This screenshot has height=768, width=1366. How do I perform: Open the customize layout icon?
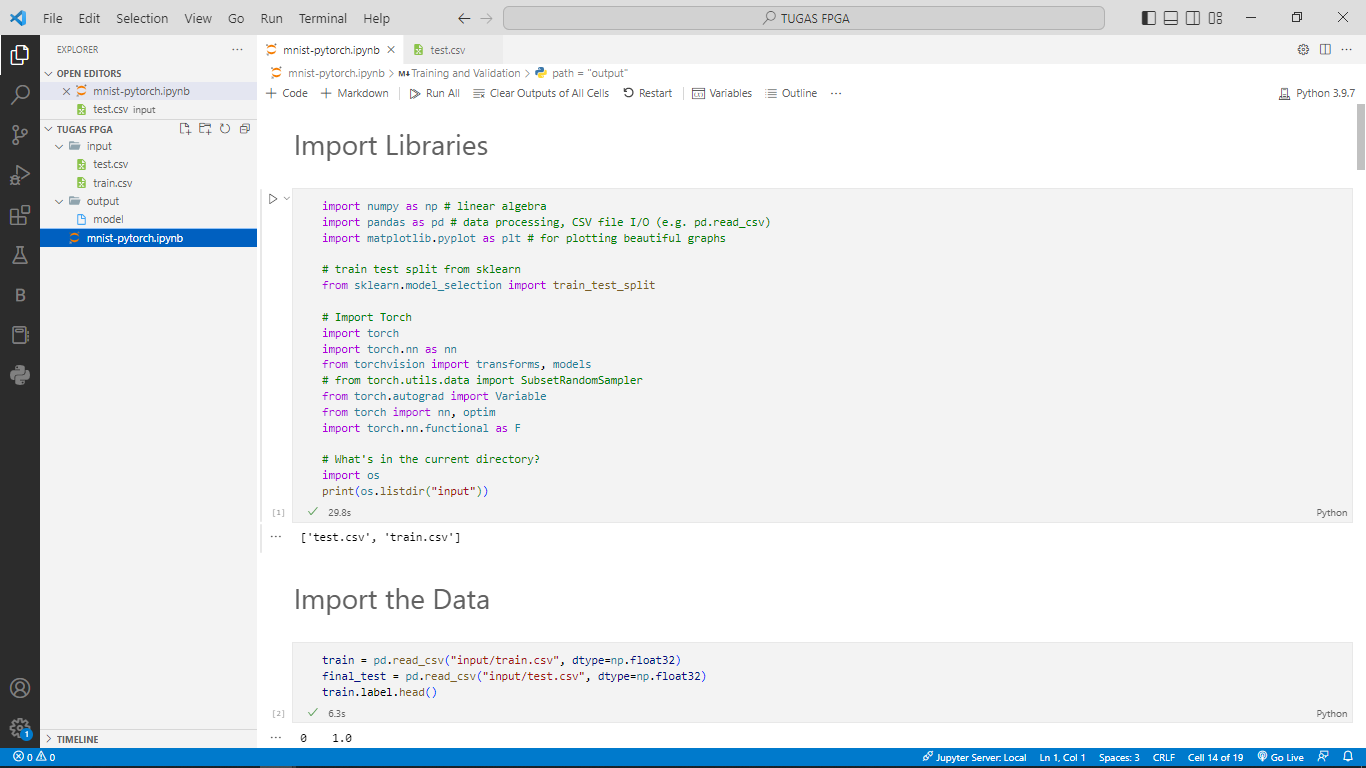point(1215,18)
